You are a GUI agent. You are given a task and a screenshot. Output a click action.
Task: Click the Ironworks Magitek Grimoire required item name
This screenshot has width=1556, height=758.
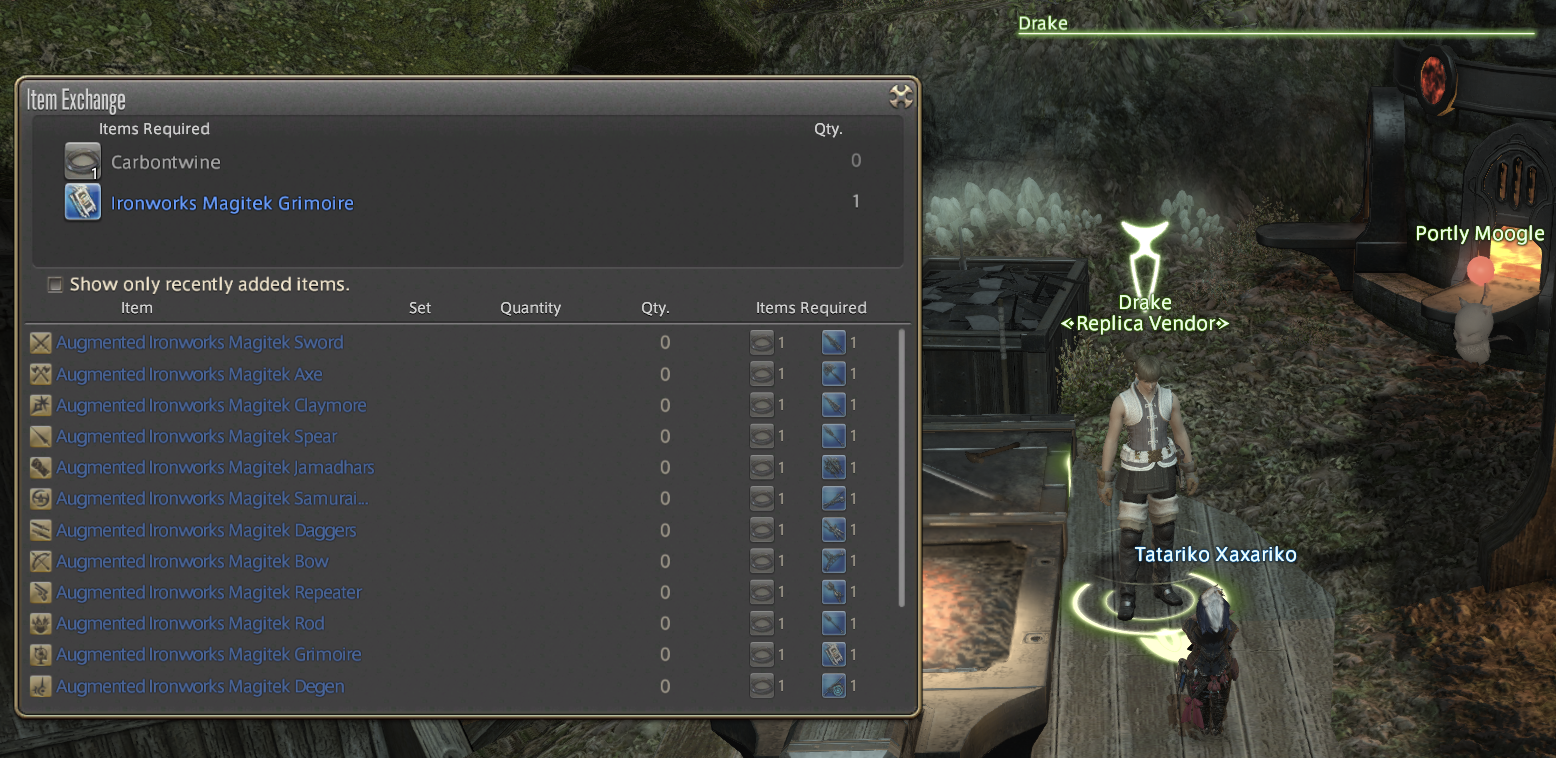(232, 203)
